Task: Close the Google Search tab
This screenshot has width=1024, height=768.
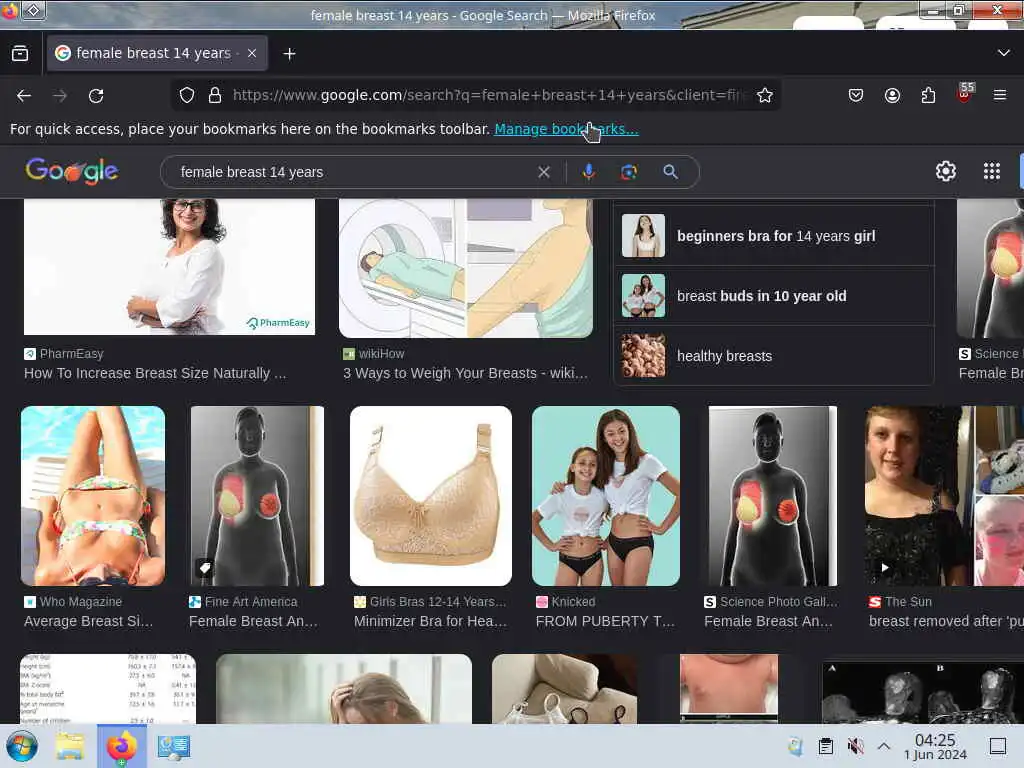Action: (x=252, y=54)
